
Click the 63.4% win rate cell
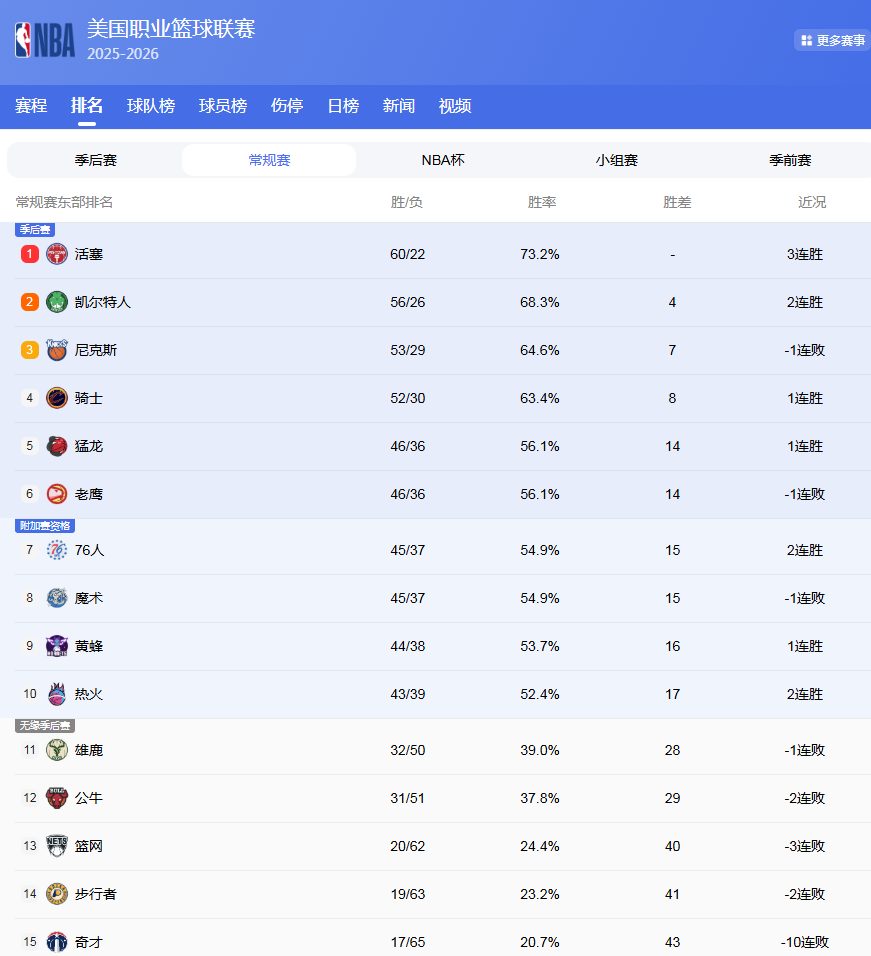click(x=539, y=398)
